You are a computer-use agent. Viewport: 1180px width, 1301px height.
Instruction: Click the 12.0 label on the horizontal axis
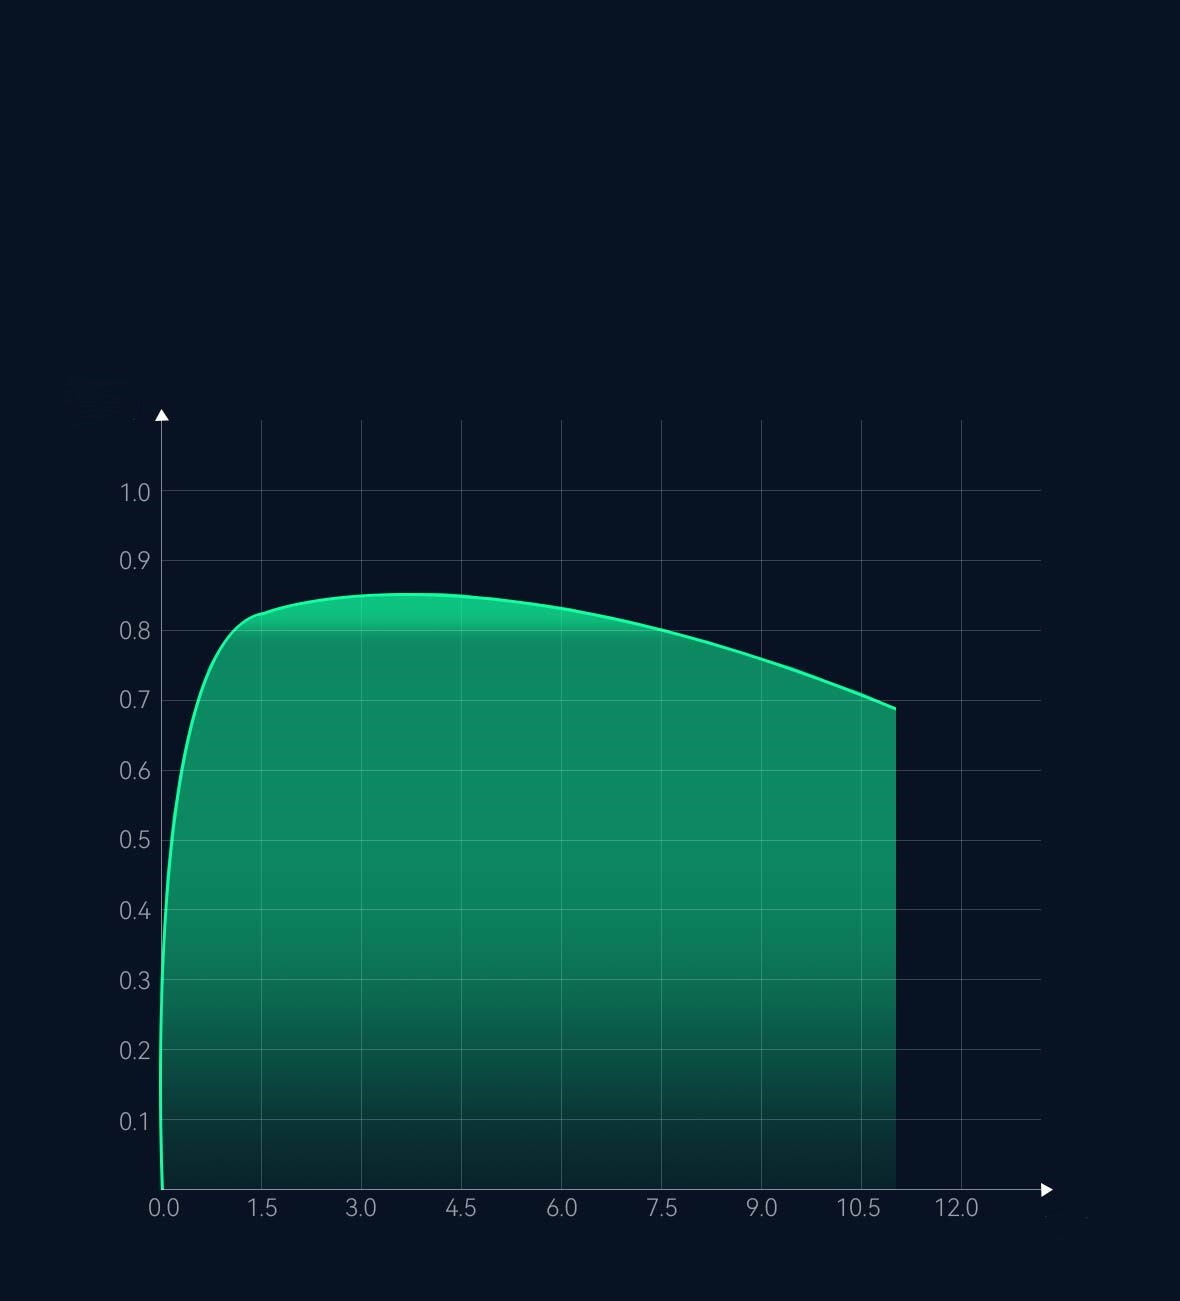coord(957,1208)
